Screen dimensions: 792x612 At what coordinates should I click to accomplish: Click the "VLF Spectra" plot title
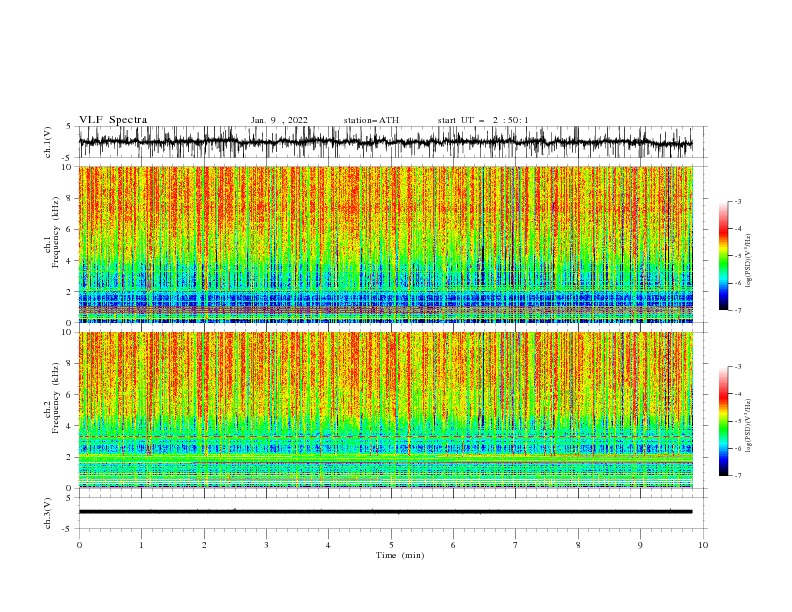[113, 120]
